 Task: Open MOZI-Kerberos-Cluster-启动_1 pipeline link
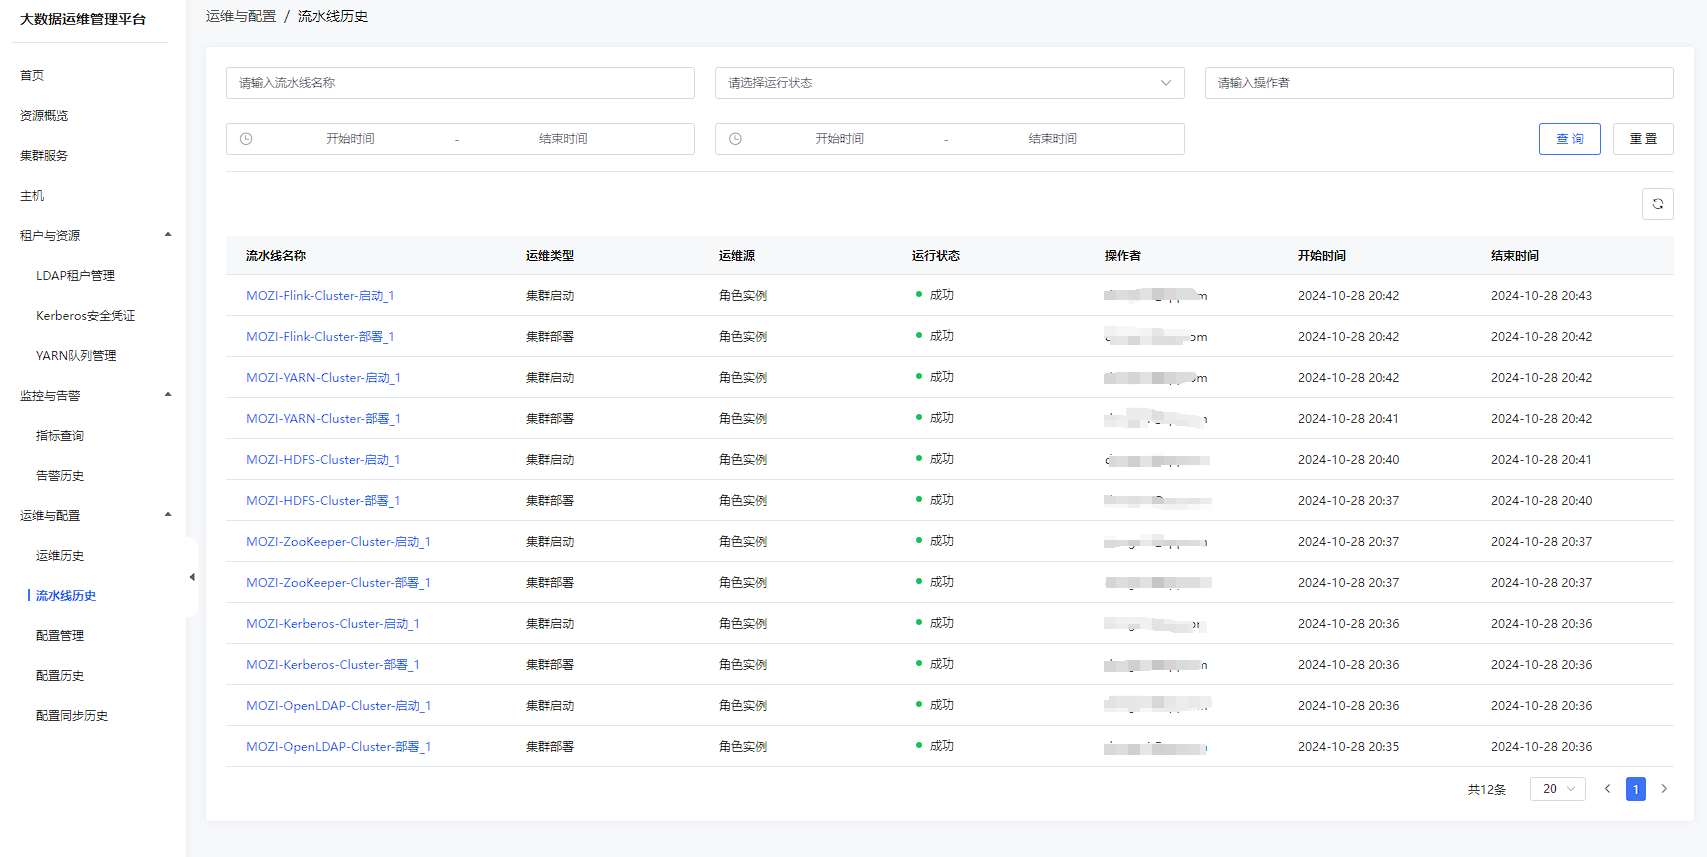coord(333,623)
